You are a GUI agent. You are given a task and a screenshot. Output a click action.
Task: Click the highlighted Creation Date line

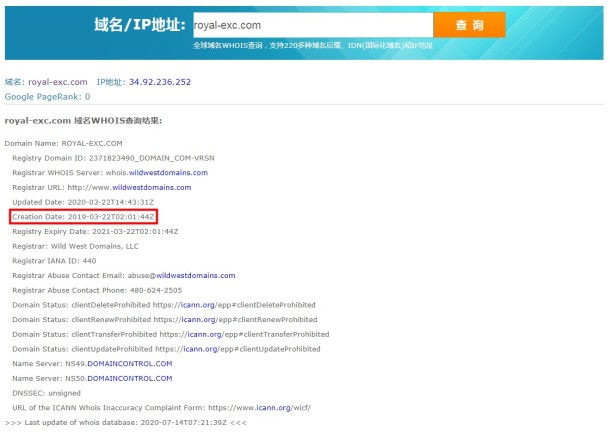pyautogui.click(x=83, y=217)
